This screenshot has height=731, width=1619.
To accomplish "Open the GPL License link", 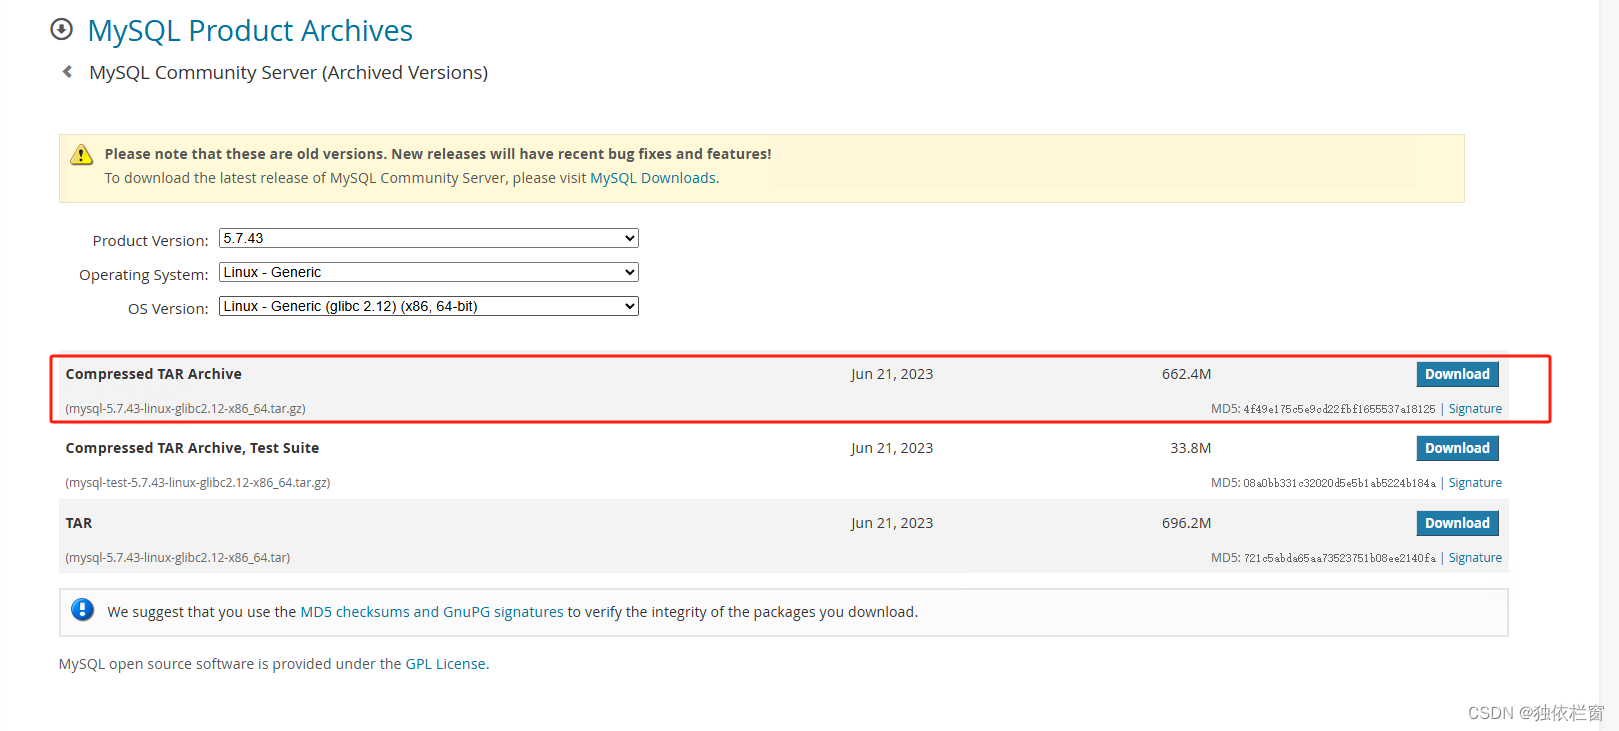I will [446, 664].
